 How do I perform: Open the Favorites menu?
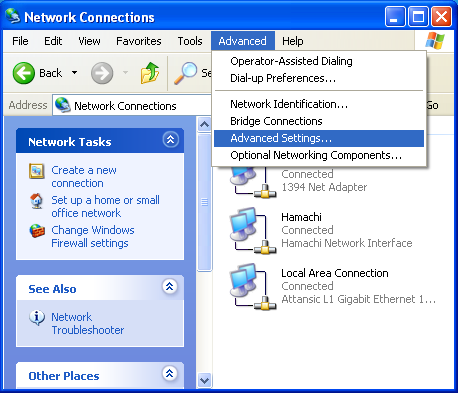pyautogui.click(x=139, y=41)
